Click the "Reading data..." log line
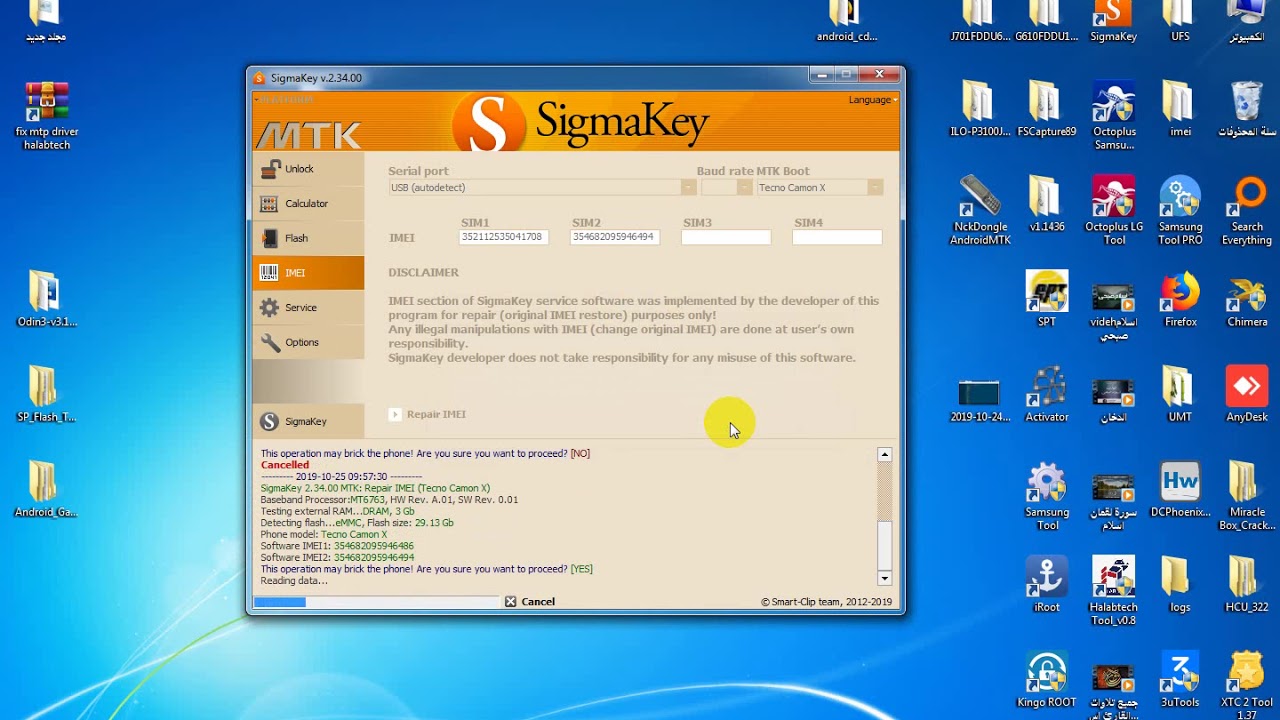Viewport: 1280px width, 720px height. click(x=294, y=581)
